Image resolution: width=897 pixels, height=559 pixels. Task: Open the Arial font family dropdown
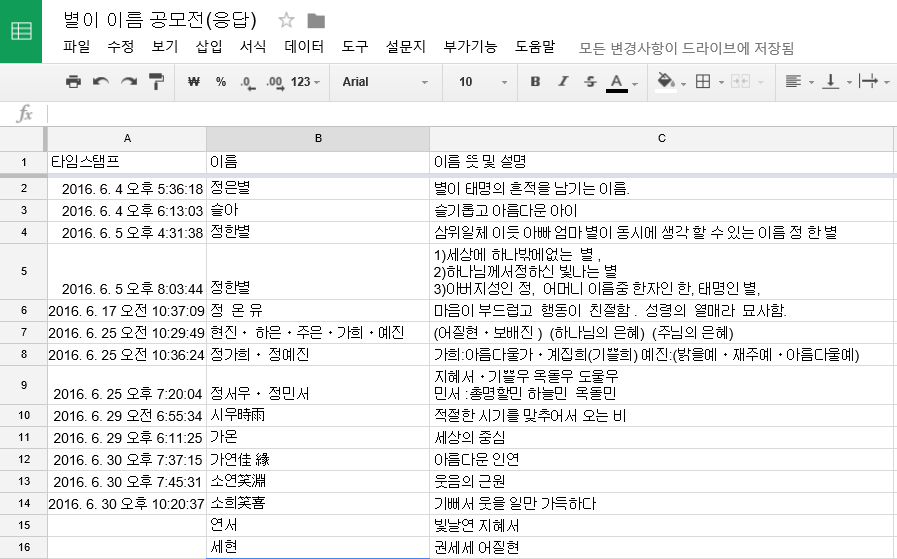[385, 82]
